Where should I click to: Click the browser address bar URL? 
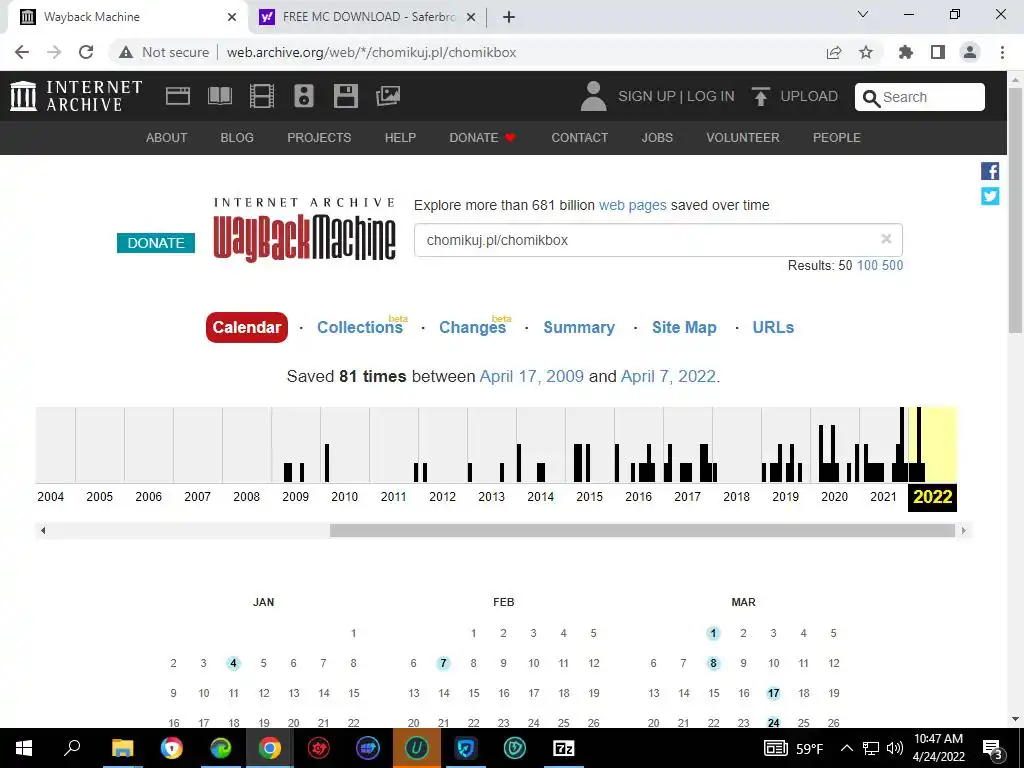372,52
